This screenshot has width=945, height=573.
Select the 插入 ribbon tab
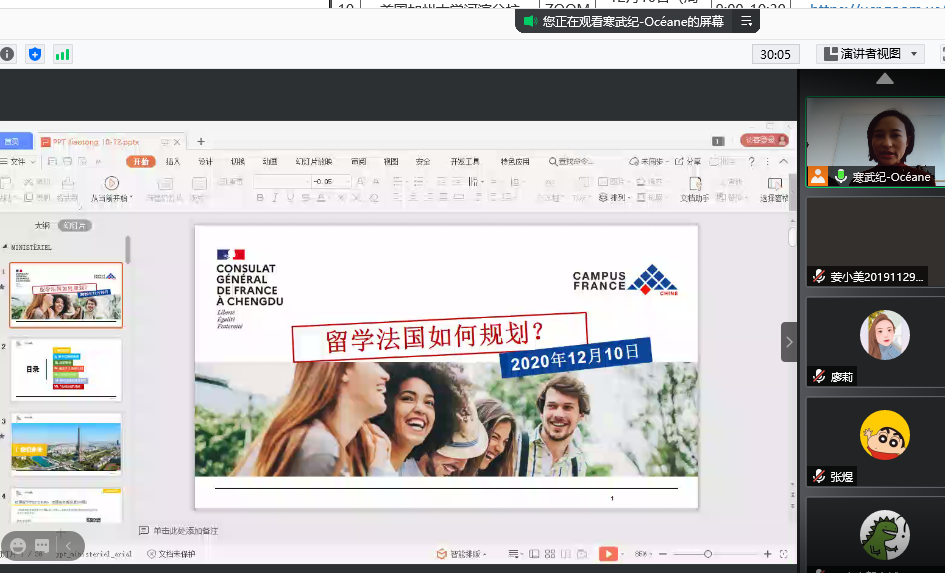tap(173, 161)
